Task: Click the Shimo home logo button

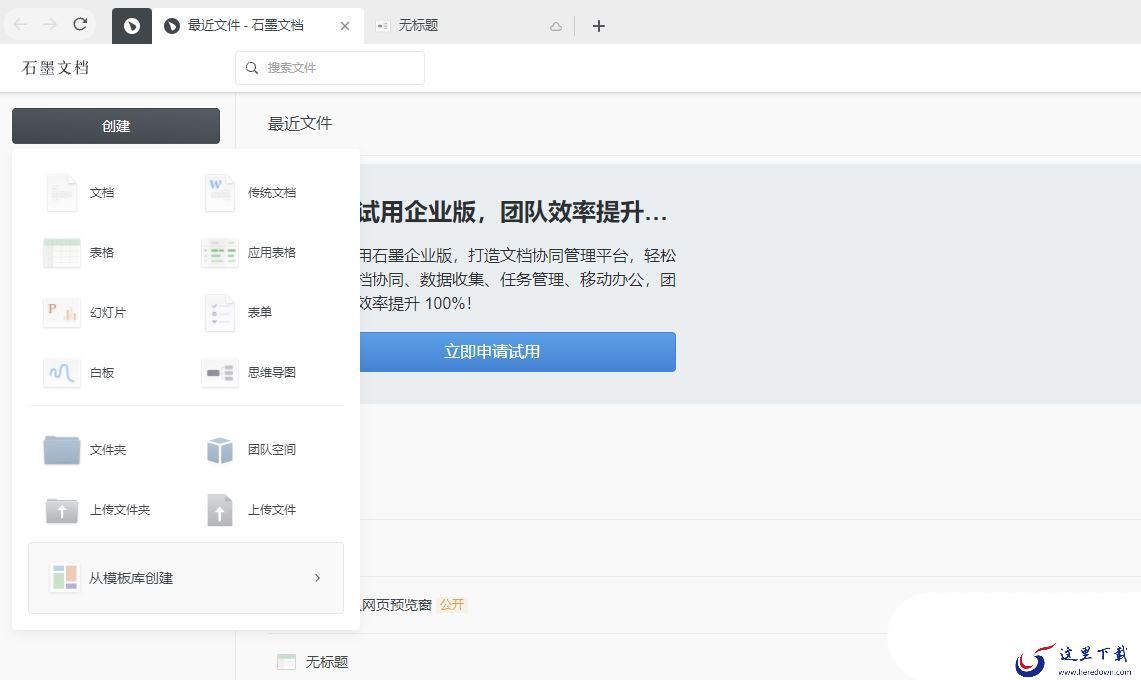Action: (x=132, y=26)
